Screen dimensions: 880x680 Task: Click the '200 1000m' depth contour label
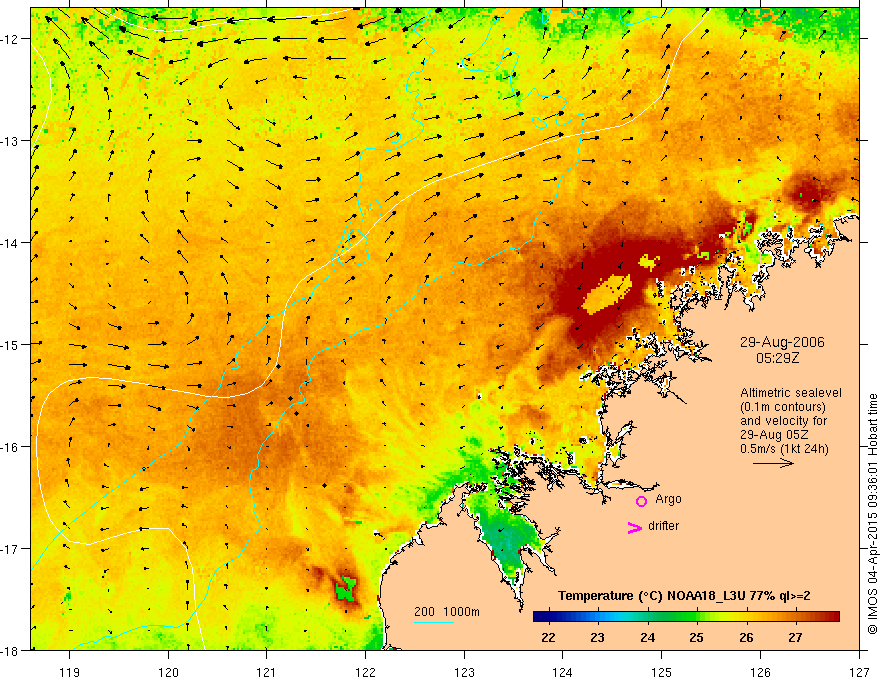447,612
